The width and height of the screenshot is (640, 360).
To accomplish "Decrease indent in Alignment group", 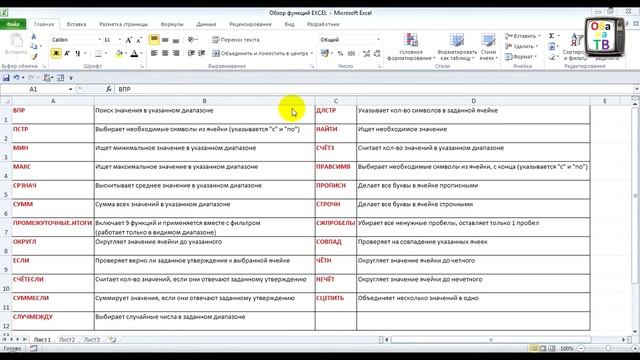I will pos(191,53).
